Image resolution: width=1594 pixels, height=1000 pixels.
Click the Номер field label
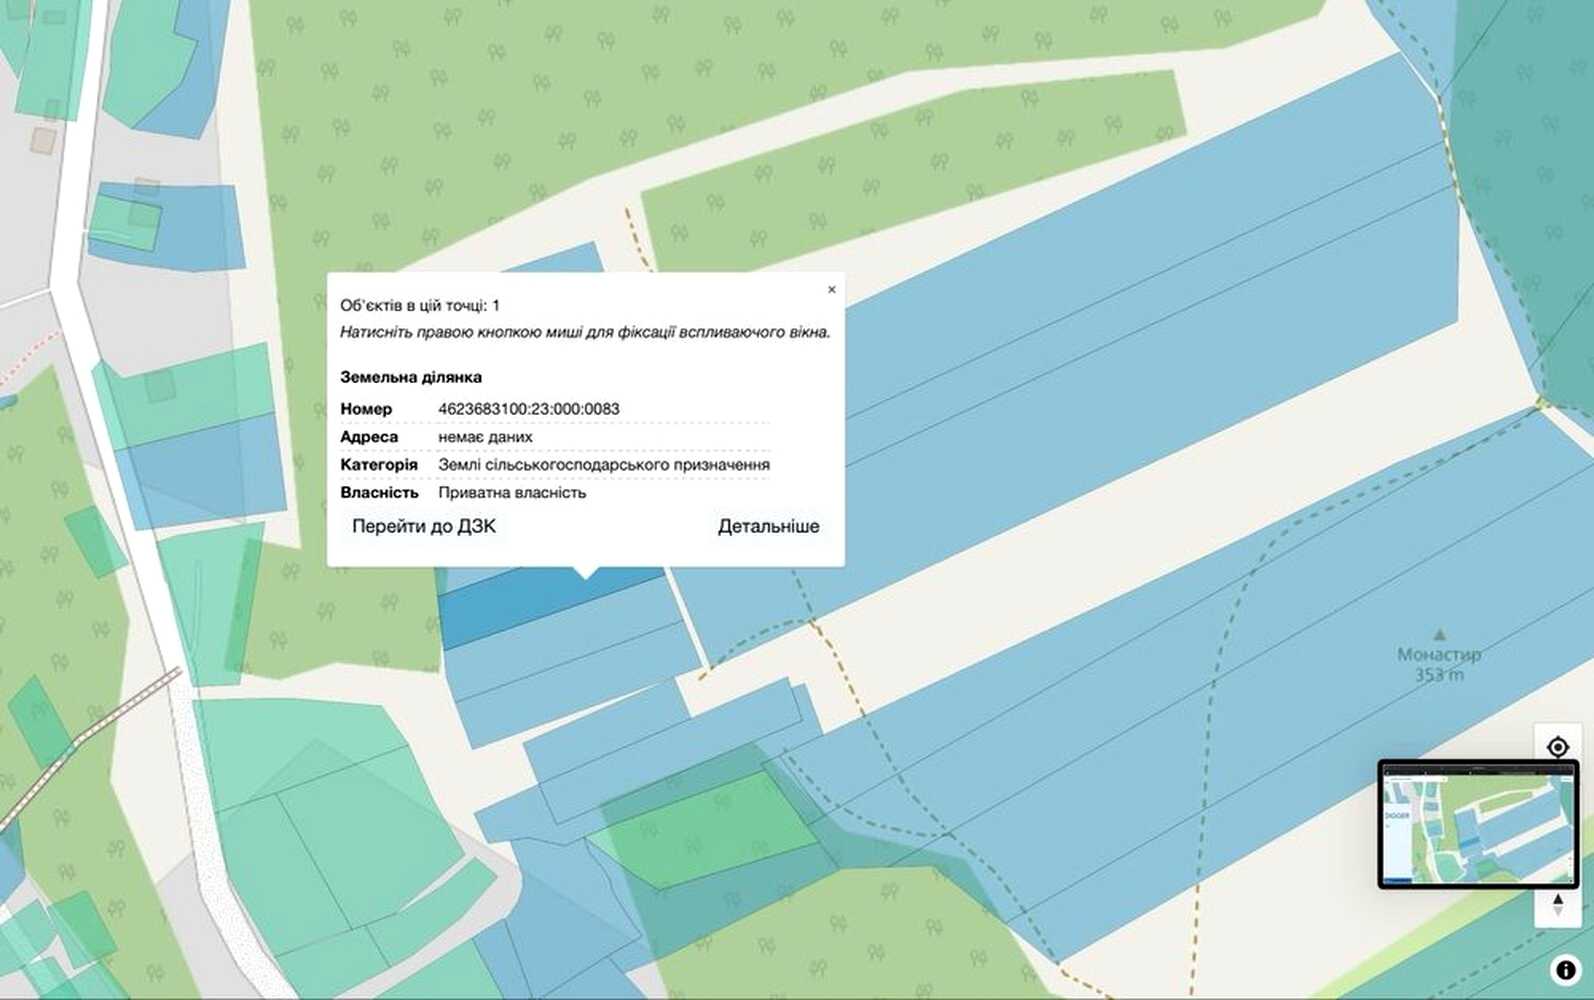pyautogui.click(x=366, y=409)
